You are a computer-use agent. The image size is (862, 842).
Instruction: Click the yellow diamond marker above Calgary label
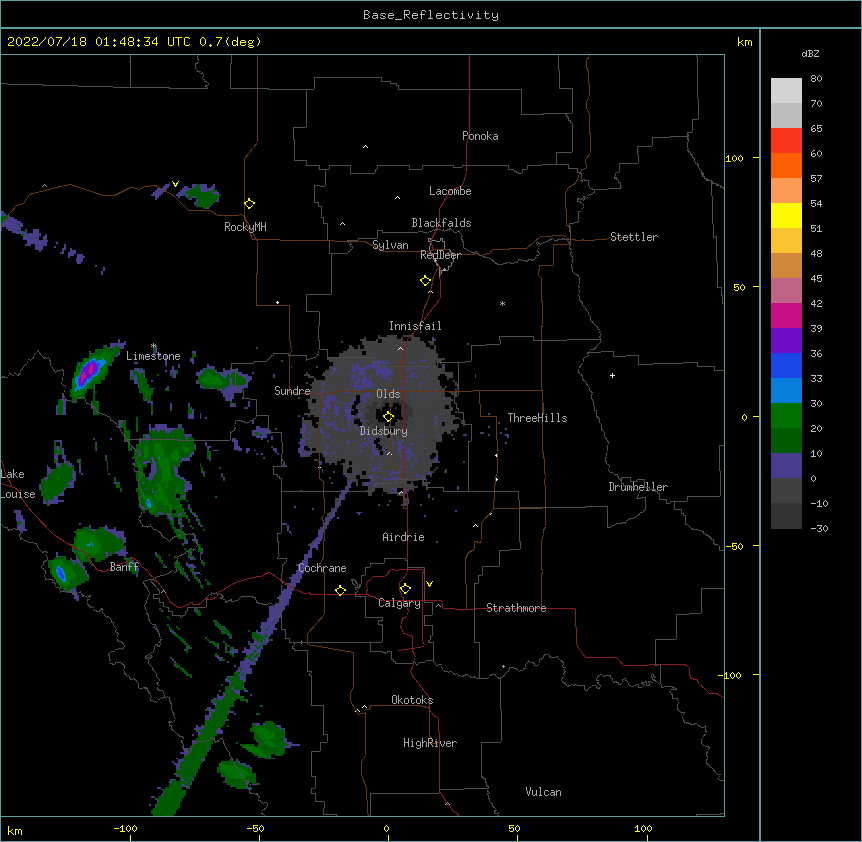pyautogui.click(x=405, y=589)
